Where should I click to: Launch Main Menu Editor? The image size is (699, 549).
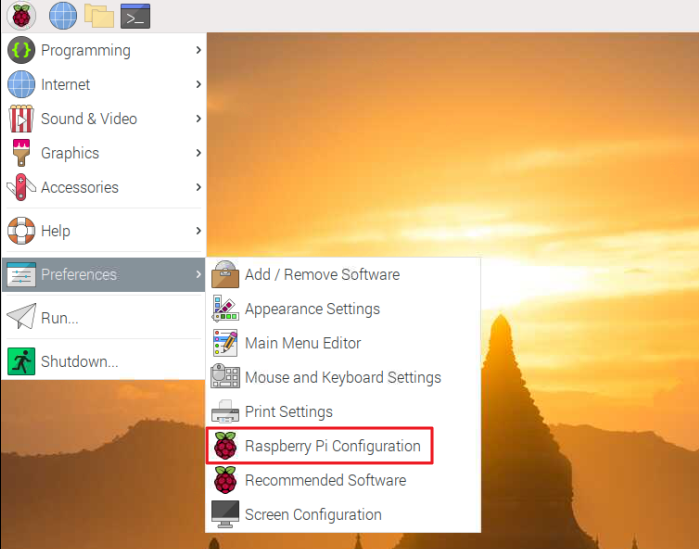(343, 343)
